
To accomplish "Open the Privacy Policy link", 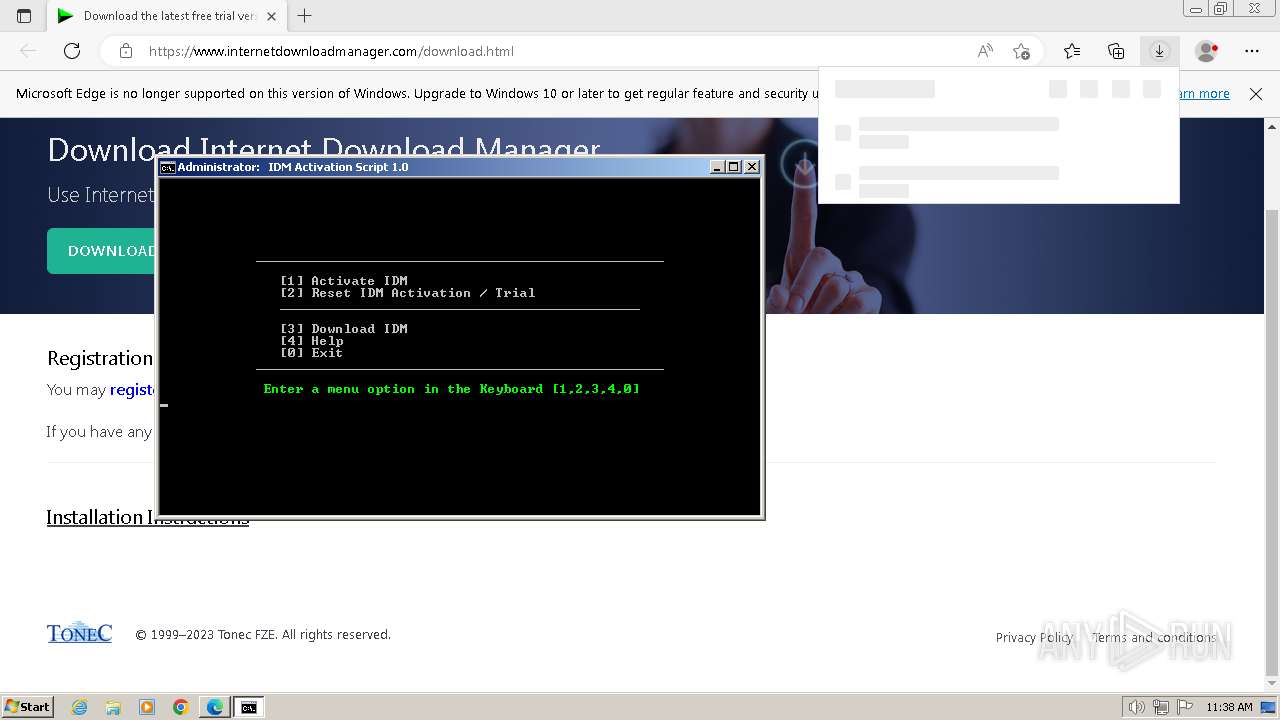I will click(1034, 637).
